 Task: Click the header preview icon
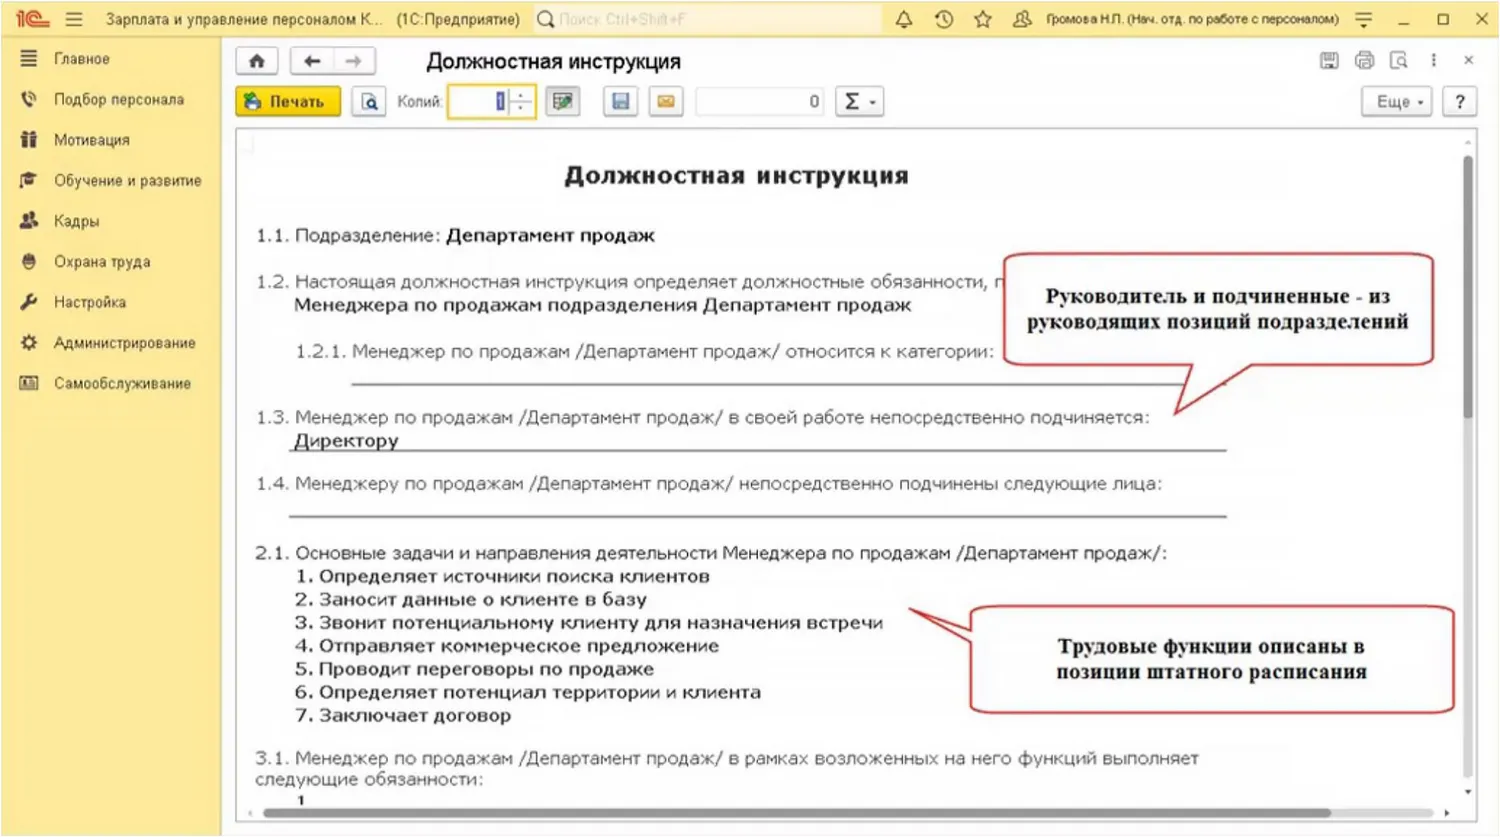[1399, 61]
